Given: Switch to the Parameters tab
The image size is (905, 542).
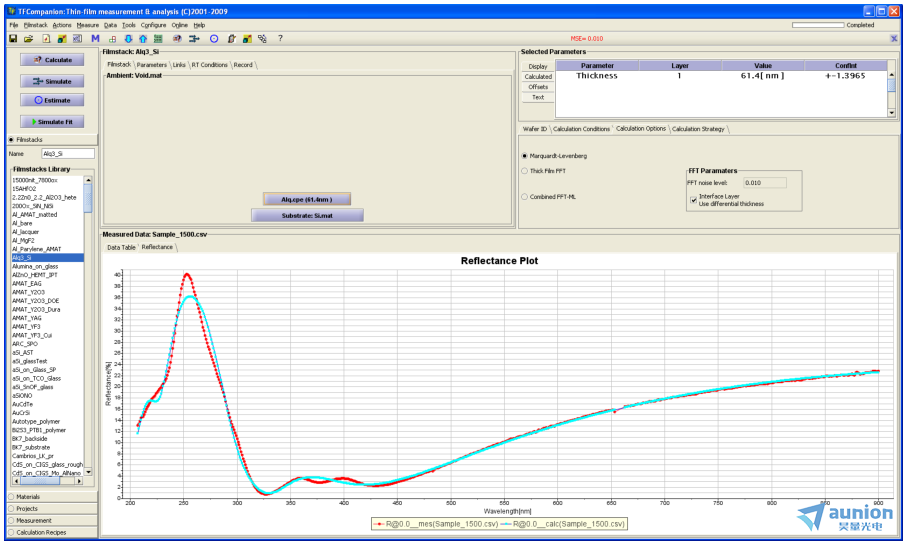Looking at the screenshot, I should pos(152,65).
